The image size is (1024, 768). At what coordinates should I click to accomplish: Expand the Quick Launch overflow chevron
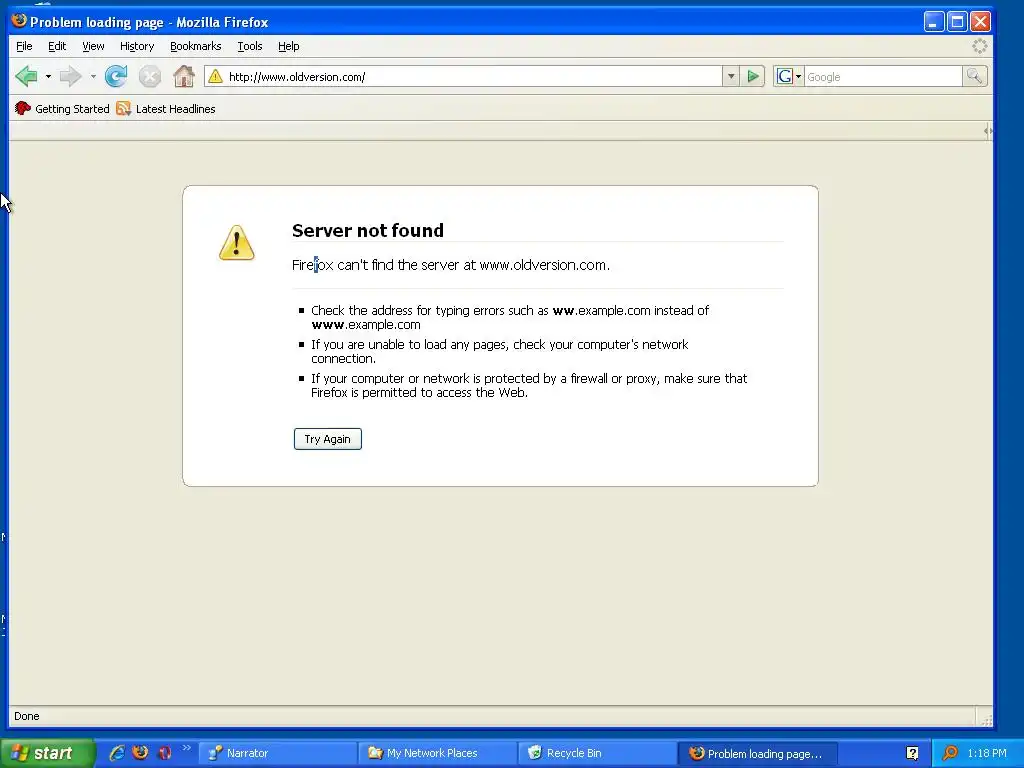(x=187, y=748)
